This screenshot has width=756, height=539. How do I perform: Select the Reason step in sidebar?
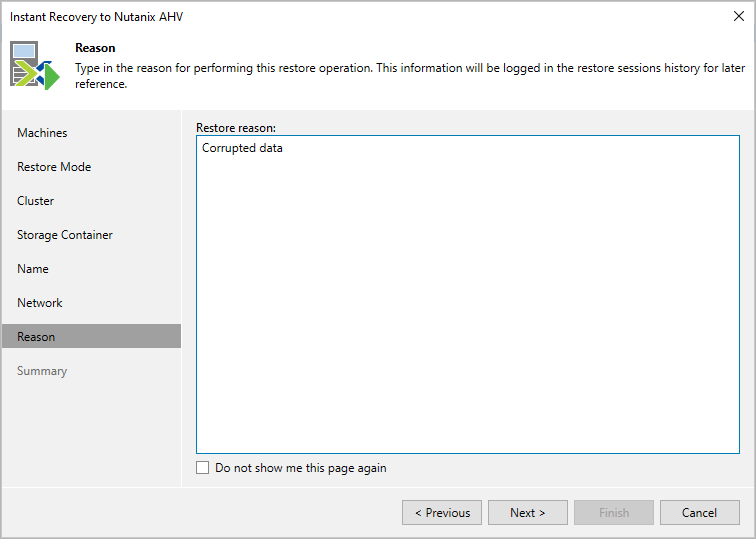pyautogui.click(x=36, y=337)
